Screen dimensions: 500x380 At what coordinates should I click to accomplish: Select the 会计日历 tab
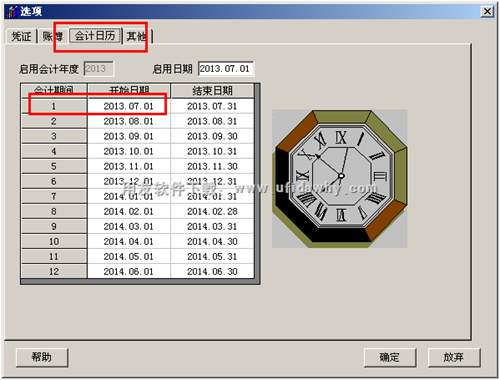pyautogui.click(x=95, y=35)
